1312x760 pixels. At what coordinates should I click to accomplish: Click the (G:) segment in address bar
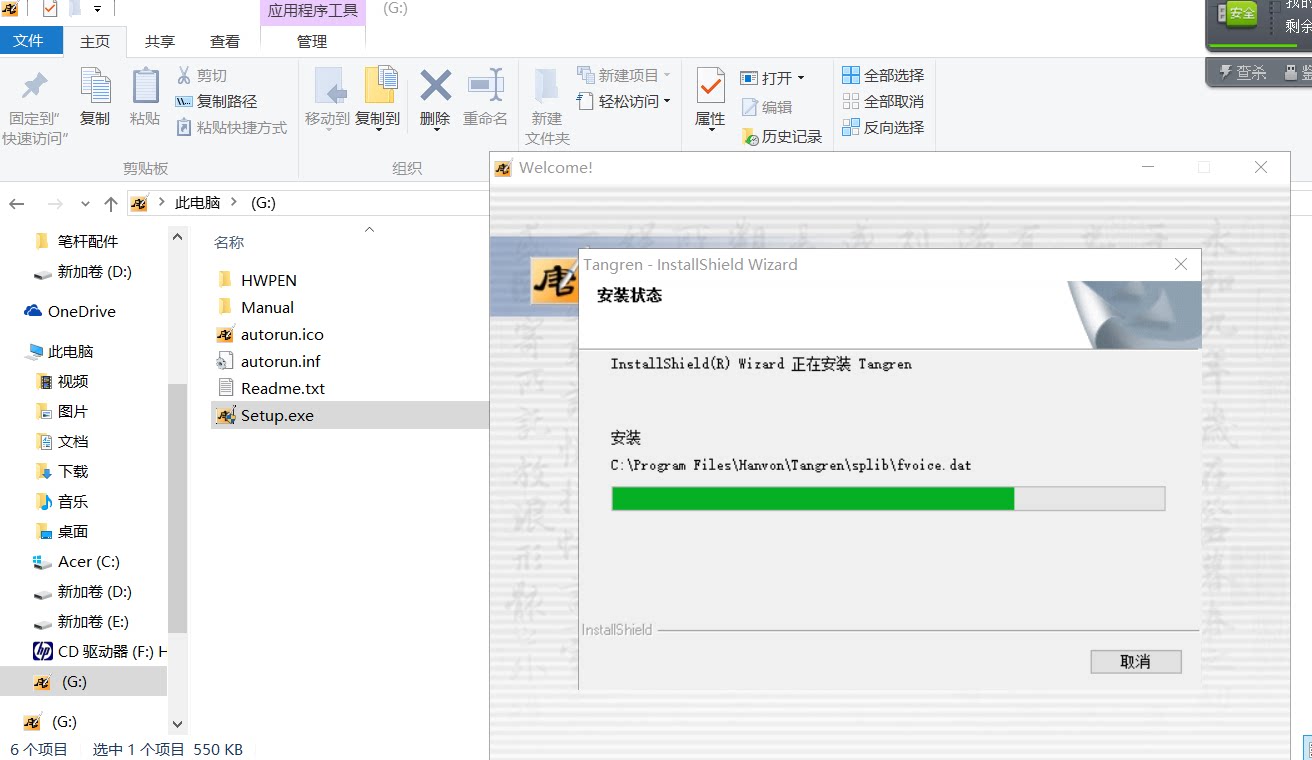pyautogui.click(x=263, y=202)
